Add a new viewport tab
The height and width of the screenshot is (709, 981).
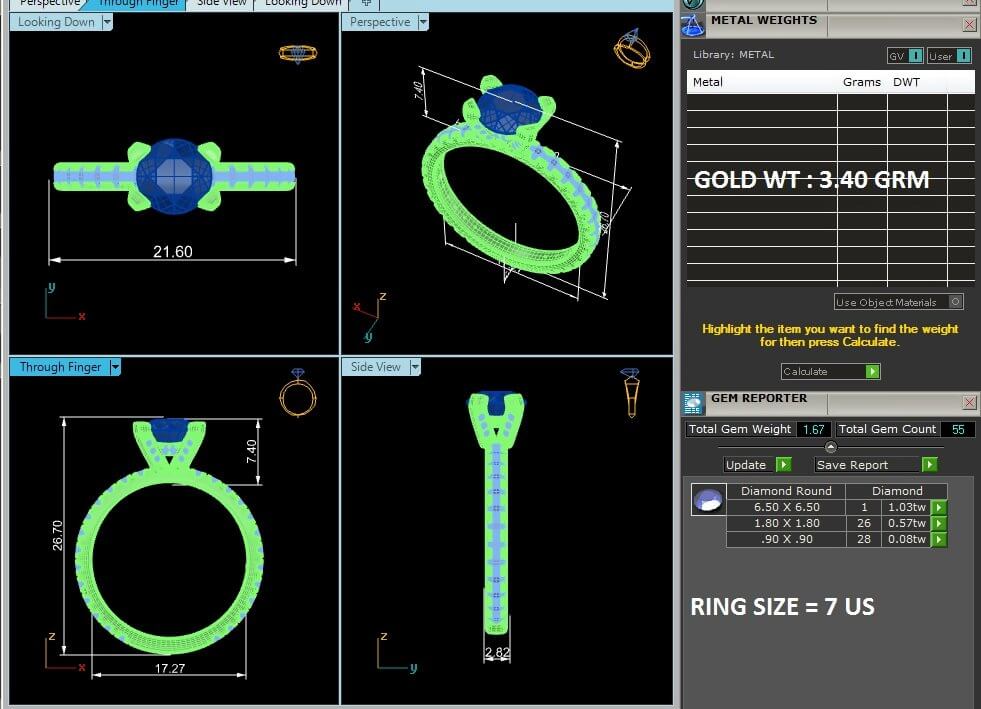tap(366, 3)
